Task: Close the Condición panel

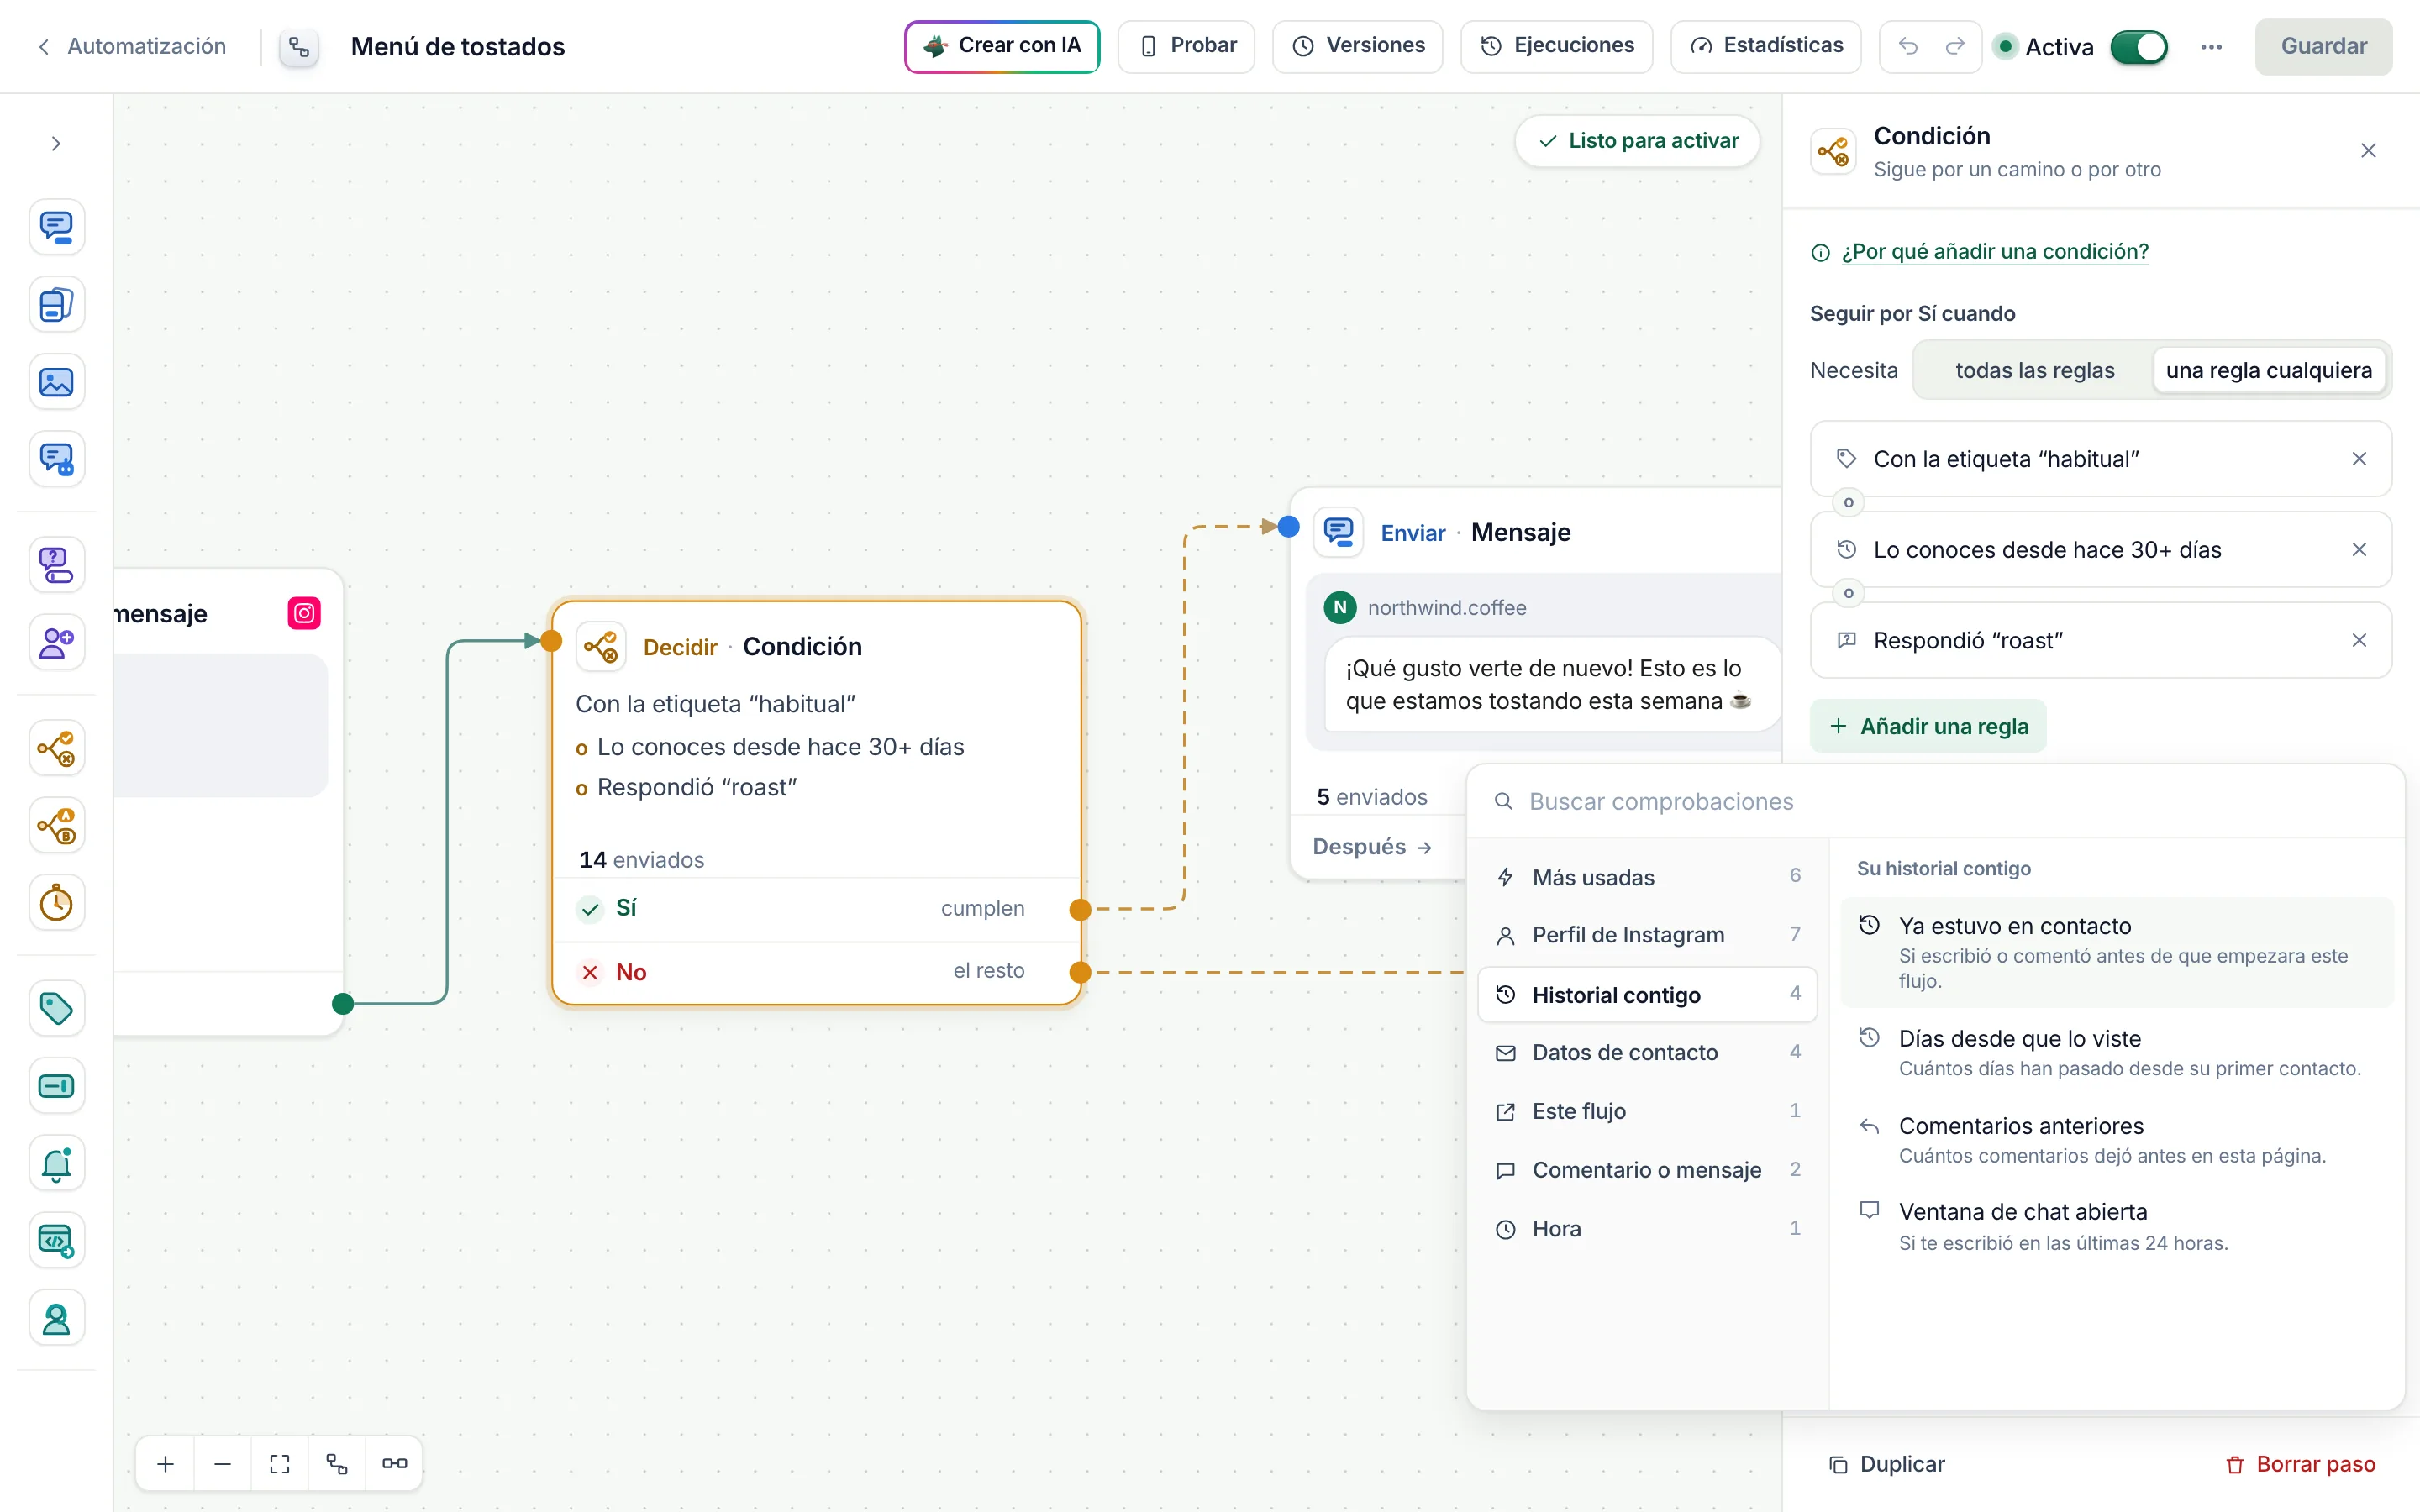Action: [2368, 151]
